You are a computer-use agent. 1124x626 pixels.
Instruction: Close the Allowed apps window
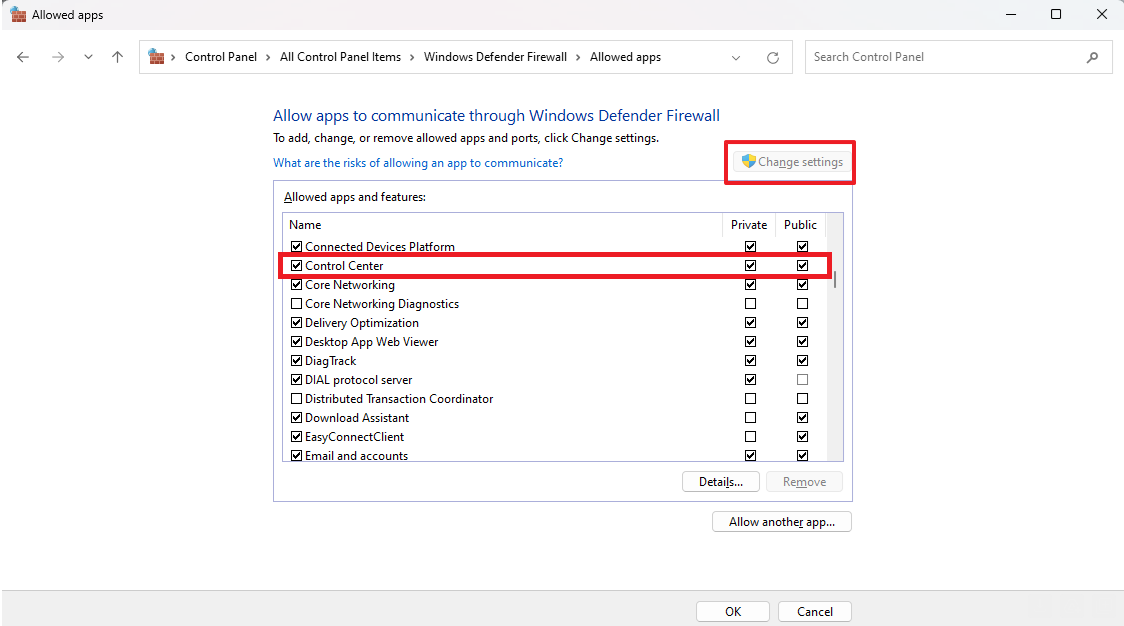point(1102,14)
